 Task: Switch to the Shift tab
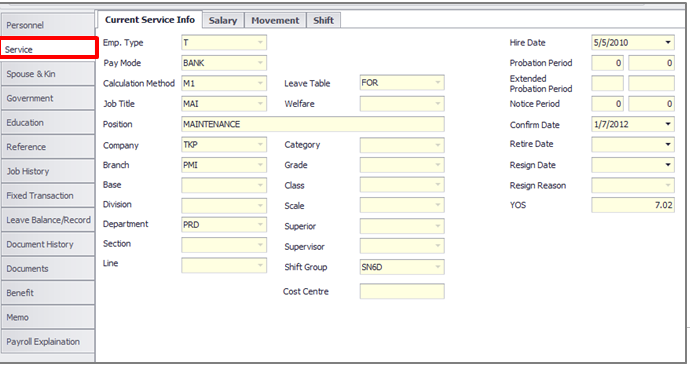tap(323, 20)
